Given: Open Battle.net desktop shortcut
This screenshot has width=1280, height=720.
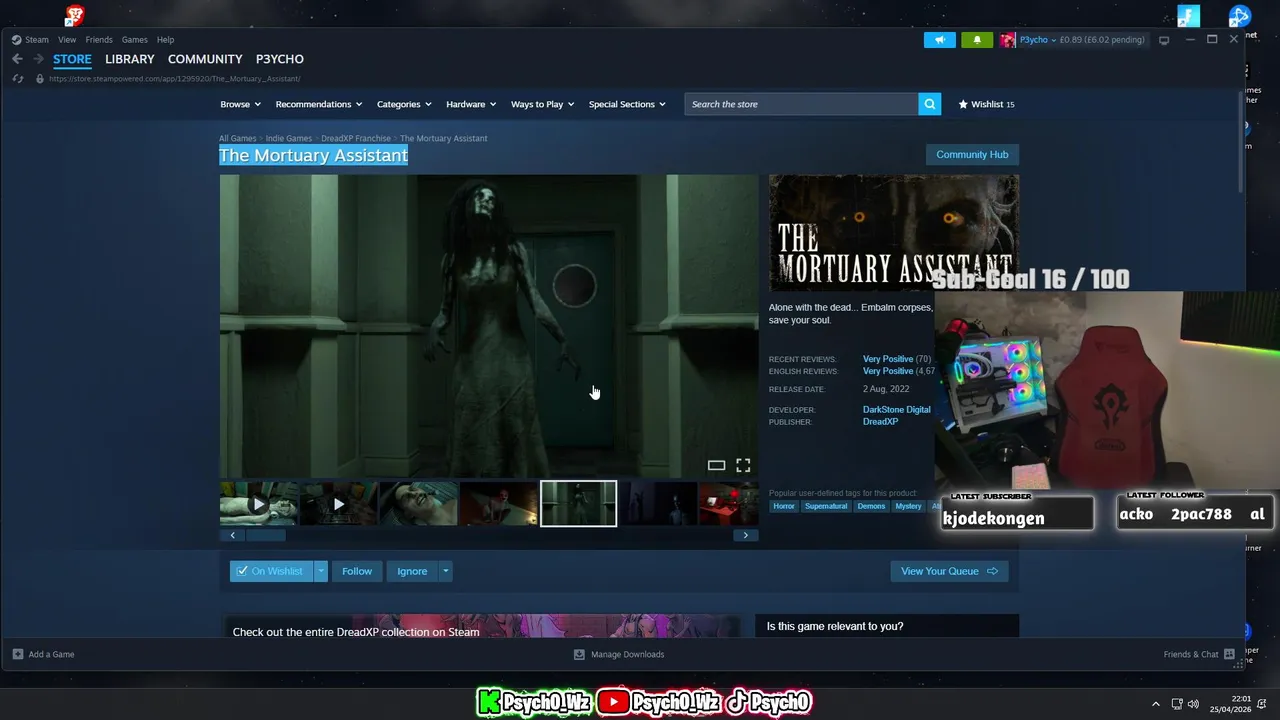Looking at the screenshot, I should coord(1240,16).
